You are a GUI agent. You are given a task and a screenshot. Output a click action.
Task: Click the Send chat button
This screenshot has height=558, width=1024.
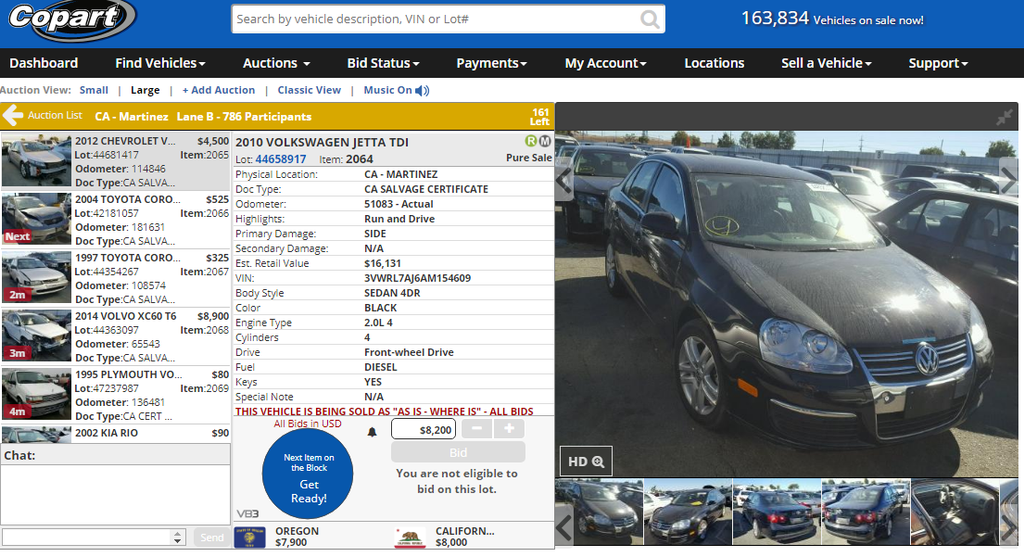pyautogui.click(x=212, y=537)
